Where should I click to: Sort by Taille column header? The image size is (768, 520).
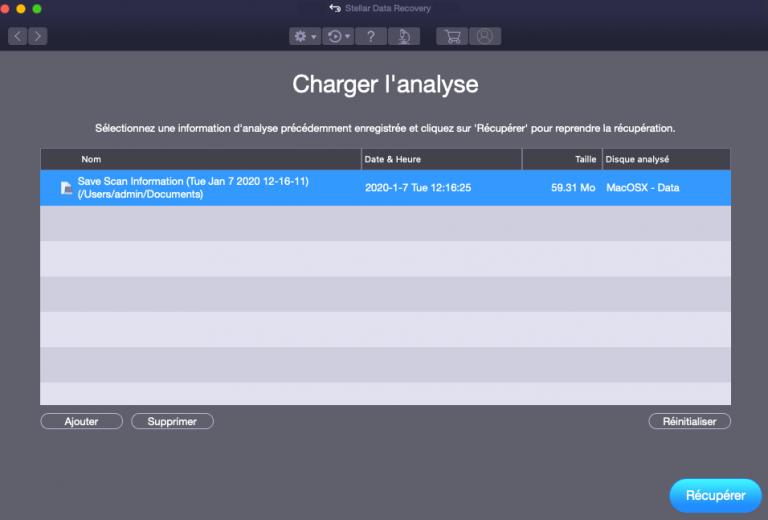click(x=561, y=159)
